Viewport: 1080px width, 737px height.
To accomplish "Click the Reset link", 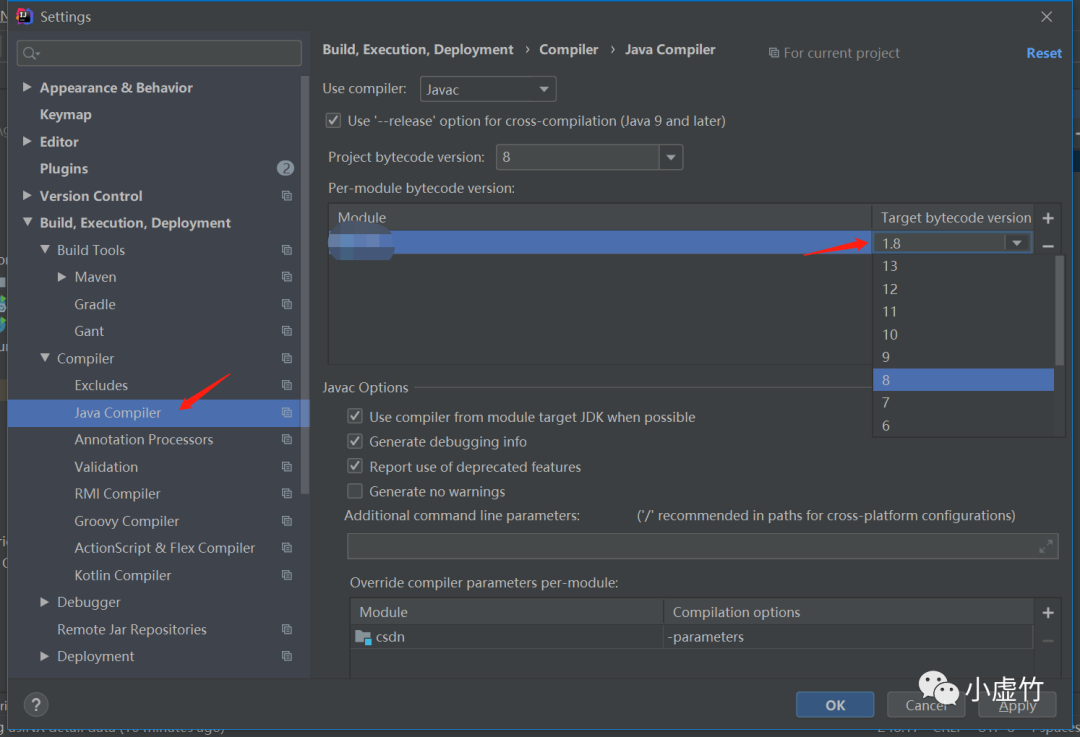I will (1043, 53).
